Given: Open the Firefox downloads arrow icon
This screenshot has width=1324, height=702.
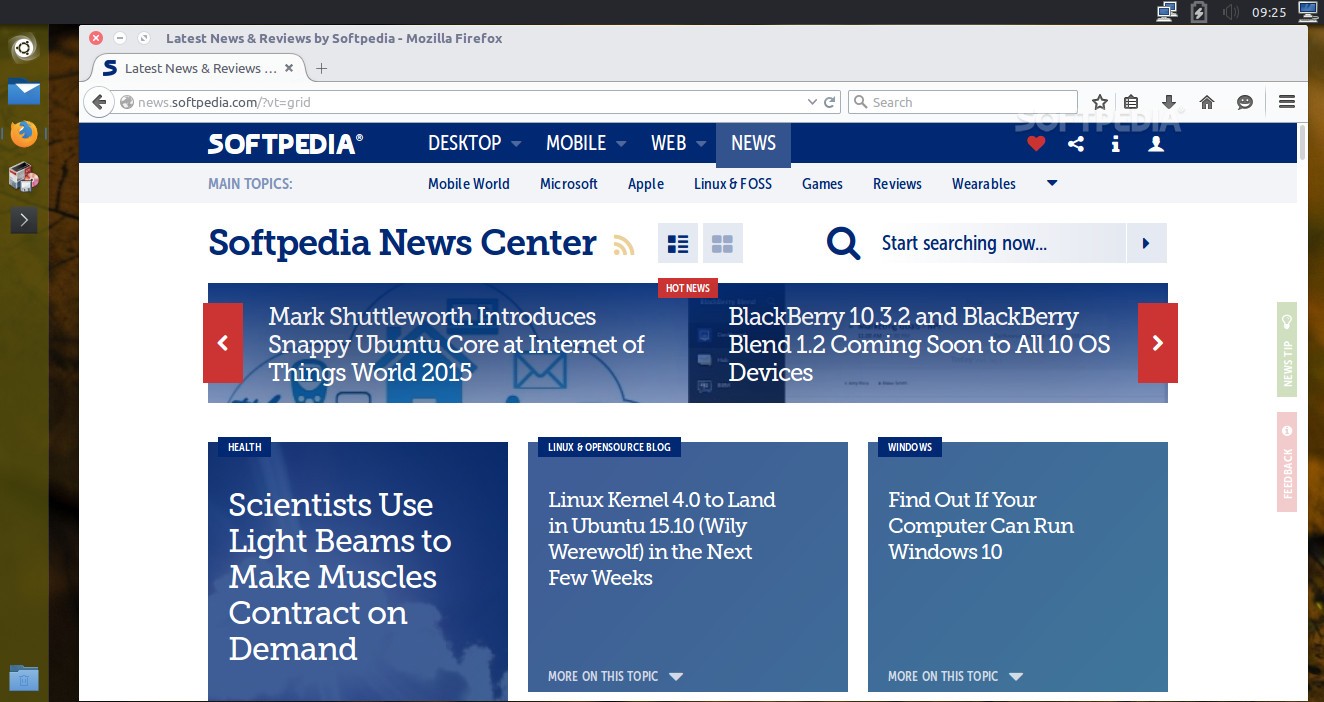Looking at the screenshot, I should [1168, 102].
